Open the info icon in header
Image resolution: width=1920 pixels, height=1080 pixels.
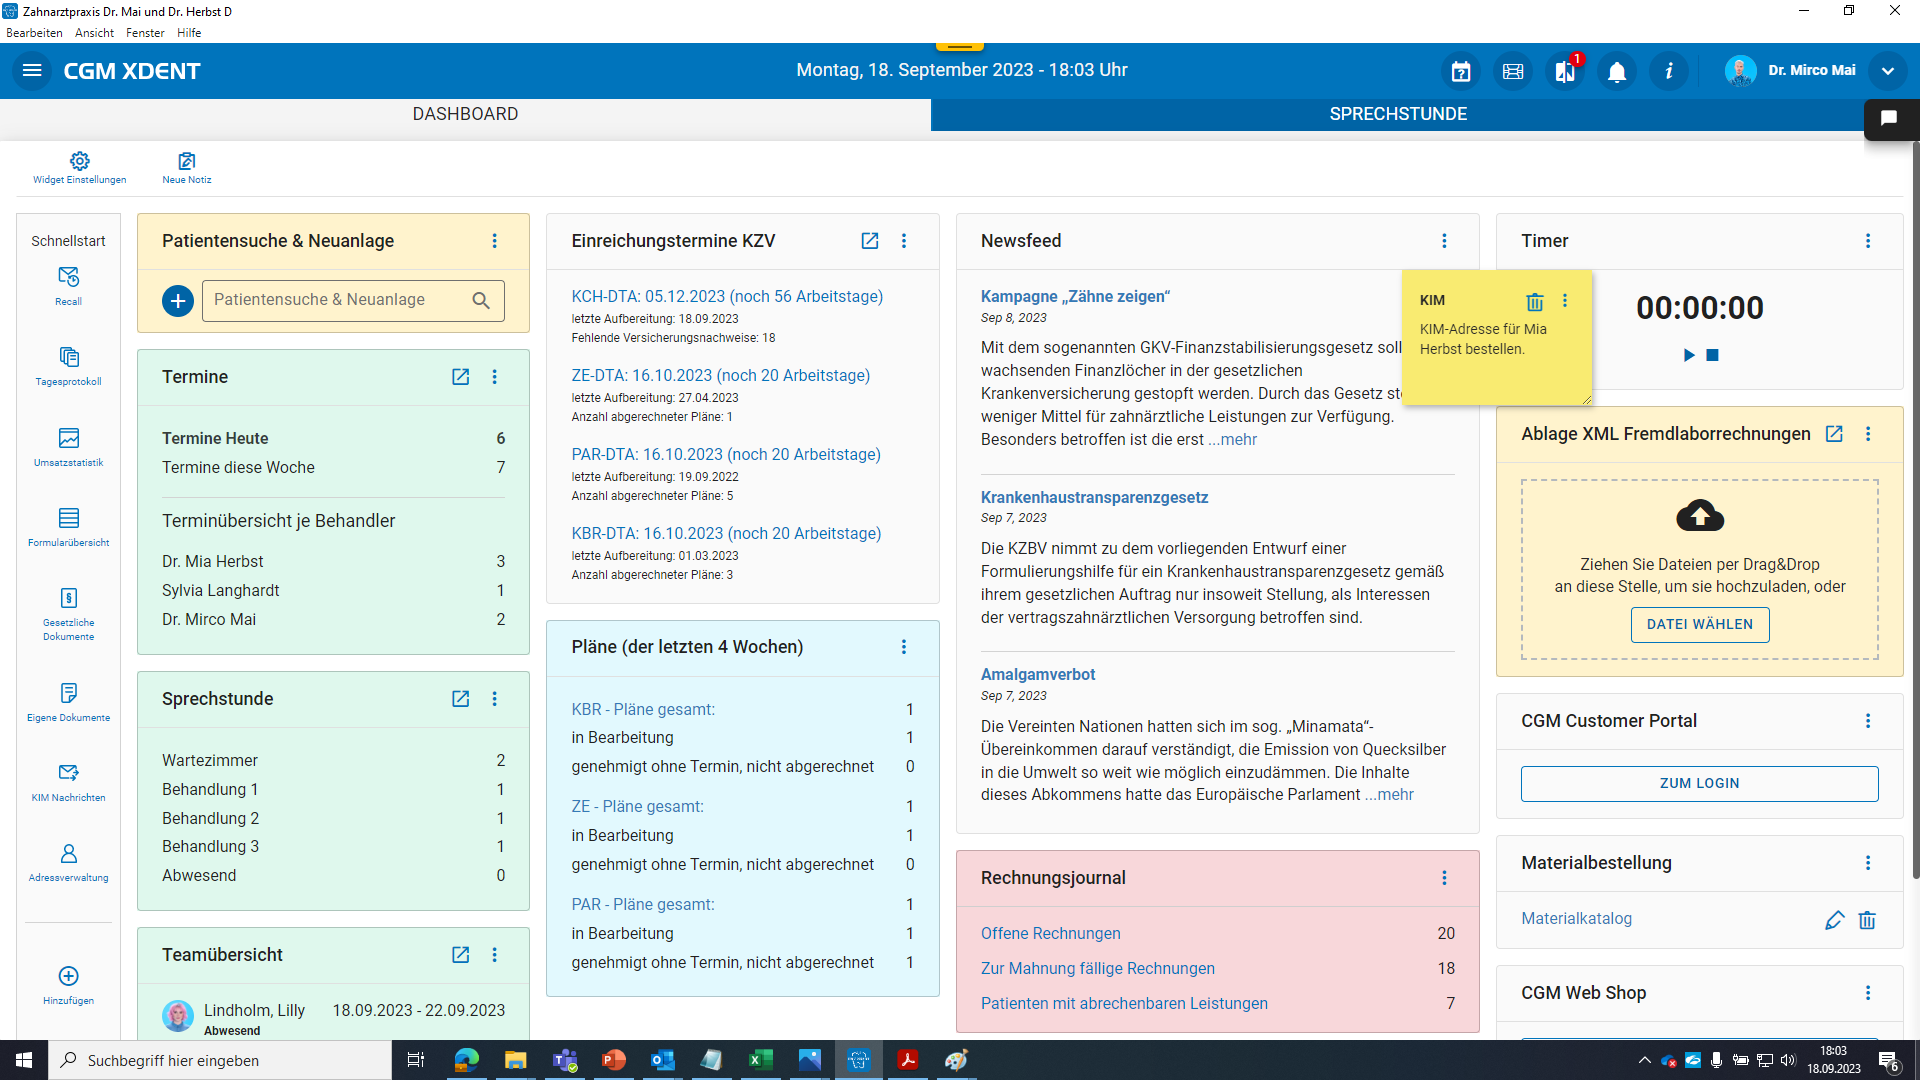1669,71
